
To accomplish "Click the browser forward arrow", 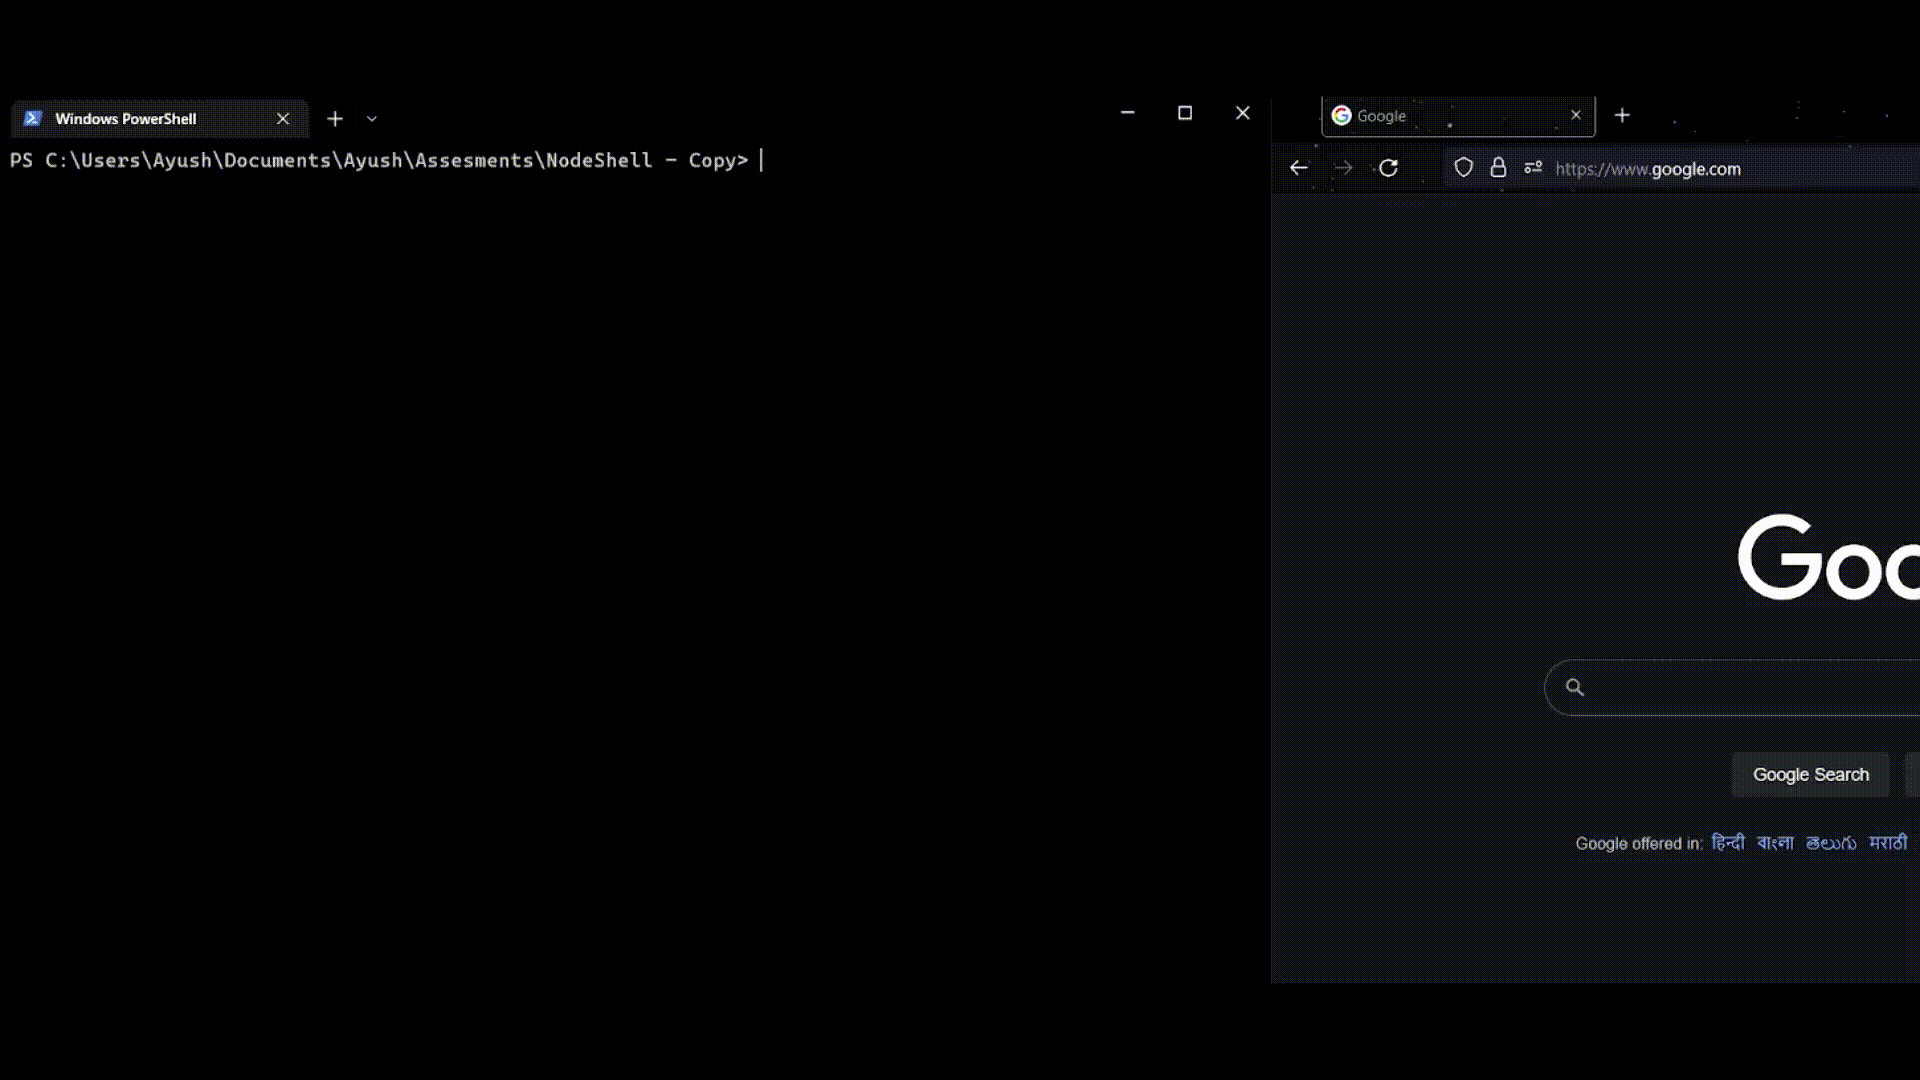I will pyautogui.click(x=1343, y=168).
